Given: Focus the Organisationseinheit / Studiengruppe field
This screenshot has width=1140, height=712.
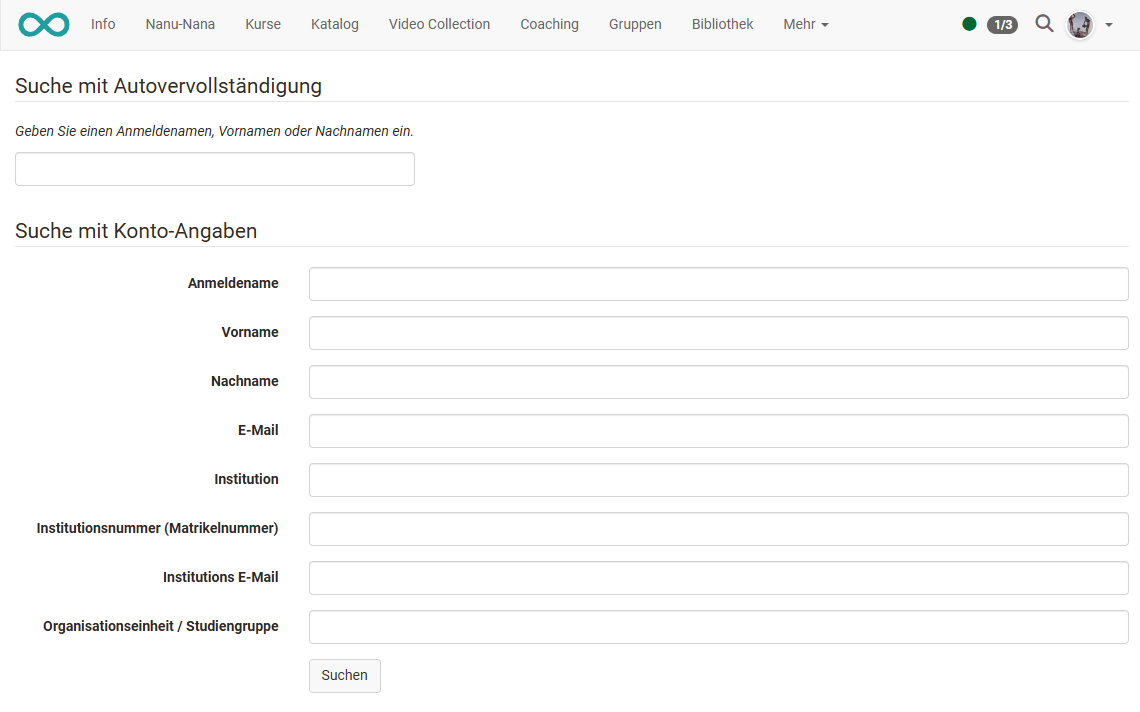Looking at the screenshot, I should pos(718,626).
